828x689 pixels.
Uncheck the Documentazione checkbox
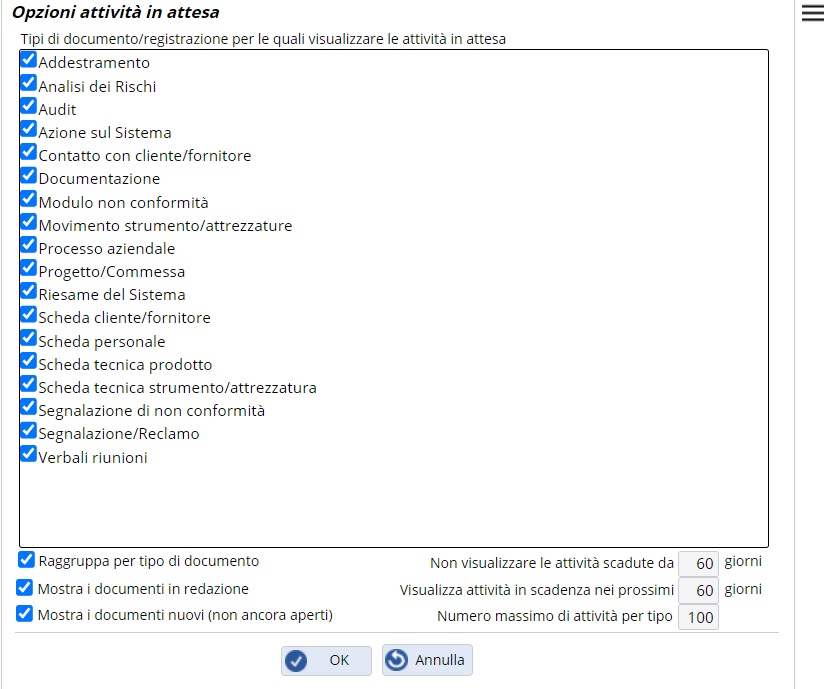pyautogui.click(x=29, y=177)
